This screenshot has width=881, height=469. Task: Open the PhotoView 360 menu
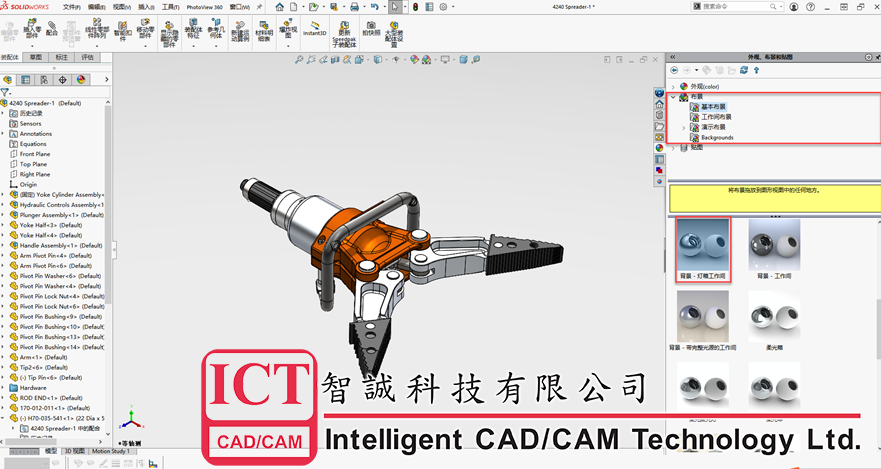(205, 6)
